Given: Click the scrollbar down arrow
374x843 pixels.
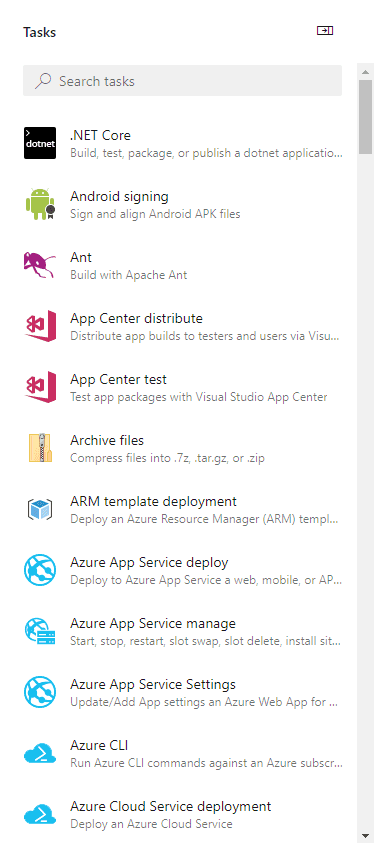Looking at the screenshot, I should (x=366, y=835).
